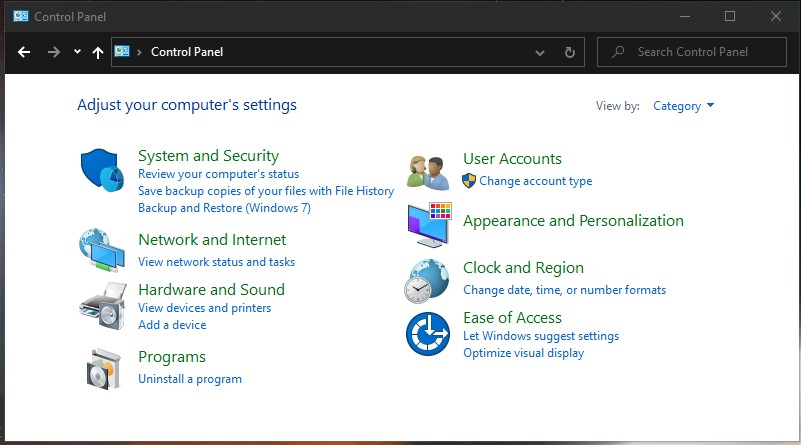Open Ease of Access circular icon

[x=428, y=334]
